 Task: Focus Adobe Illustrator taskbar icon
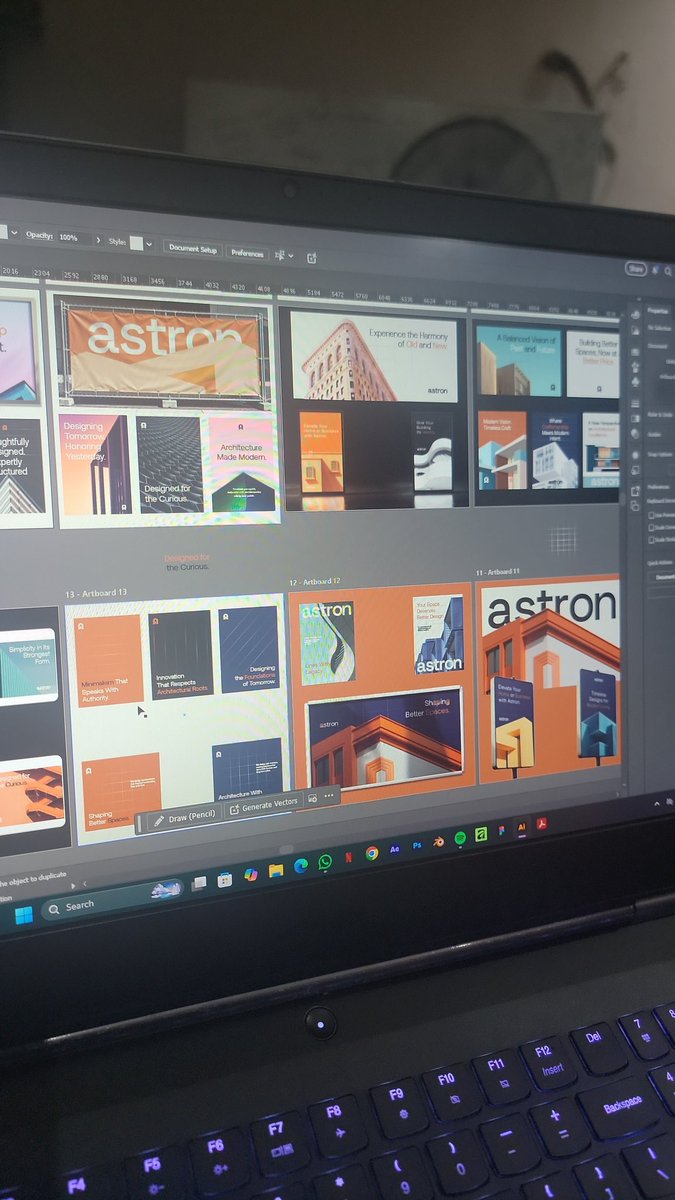click(x=521, y=826)
